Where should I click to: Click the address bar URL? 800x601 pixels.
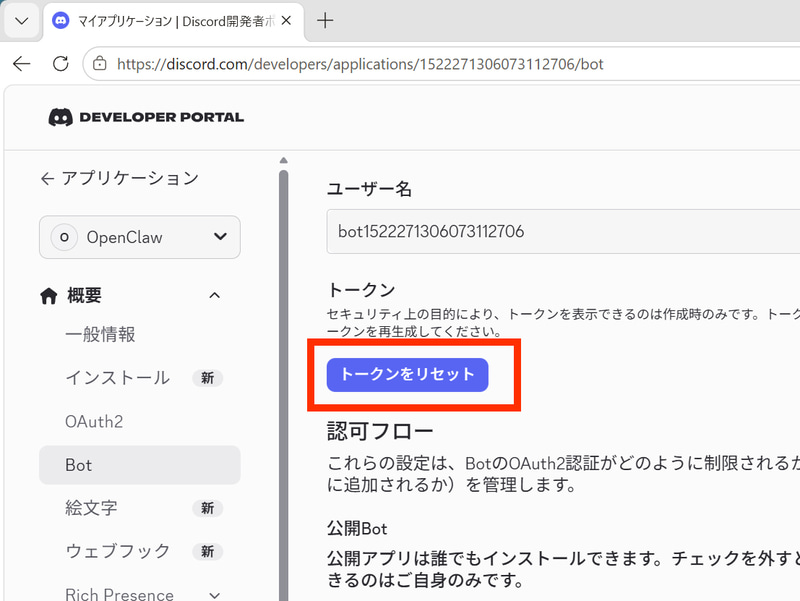(360, 64)
